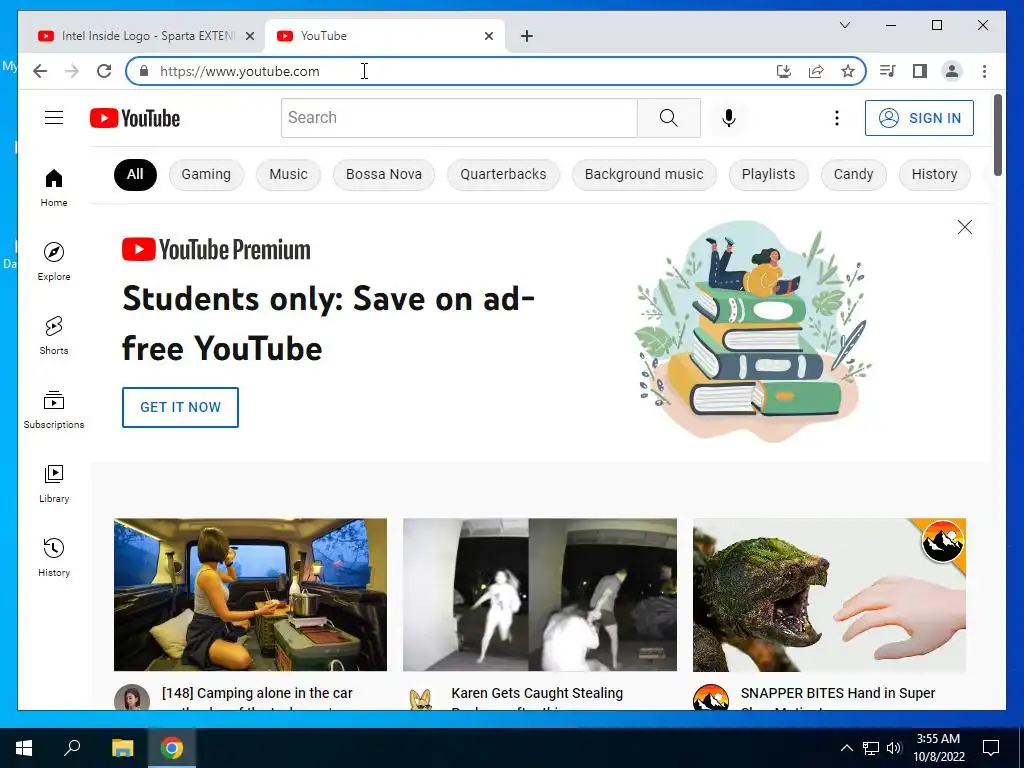Viewport: 1024px width, 768px height.
Task: Open Karen Gets Caught Stealing thumbnail
Action: 540,595
